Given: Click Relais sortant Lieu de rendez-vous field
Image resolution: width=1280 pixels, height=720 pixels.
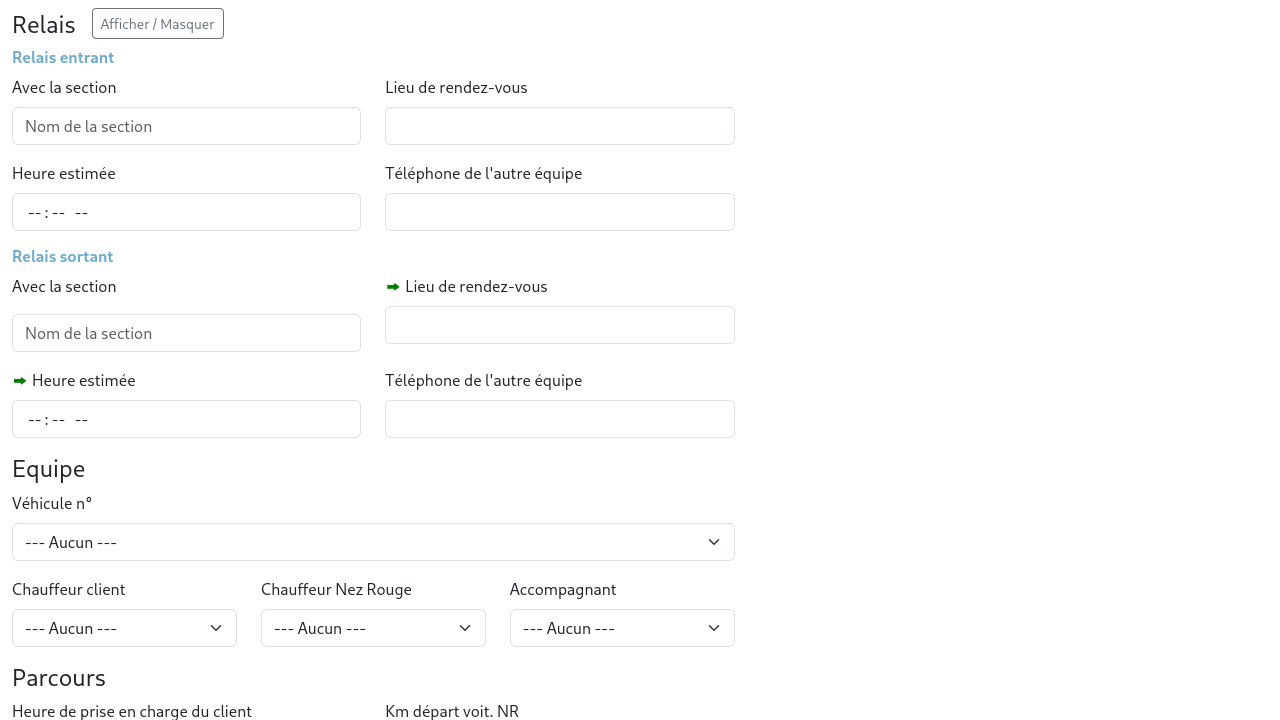Looking at the screenshot, I should 559,325.
